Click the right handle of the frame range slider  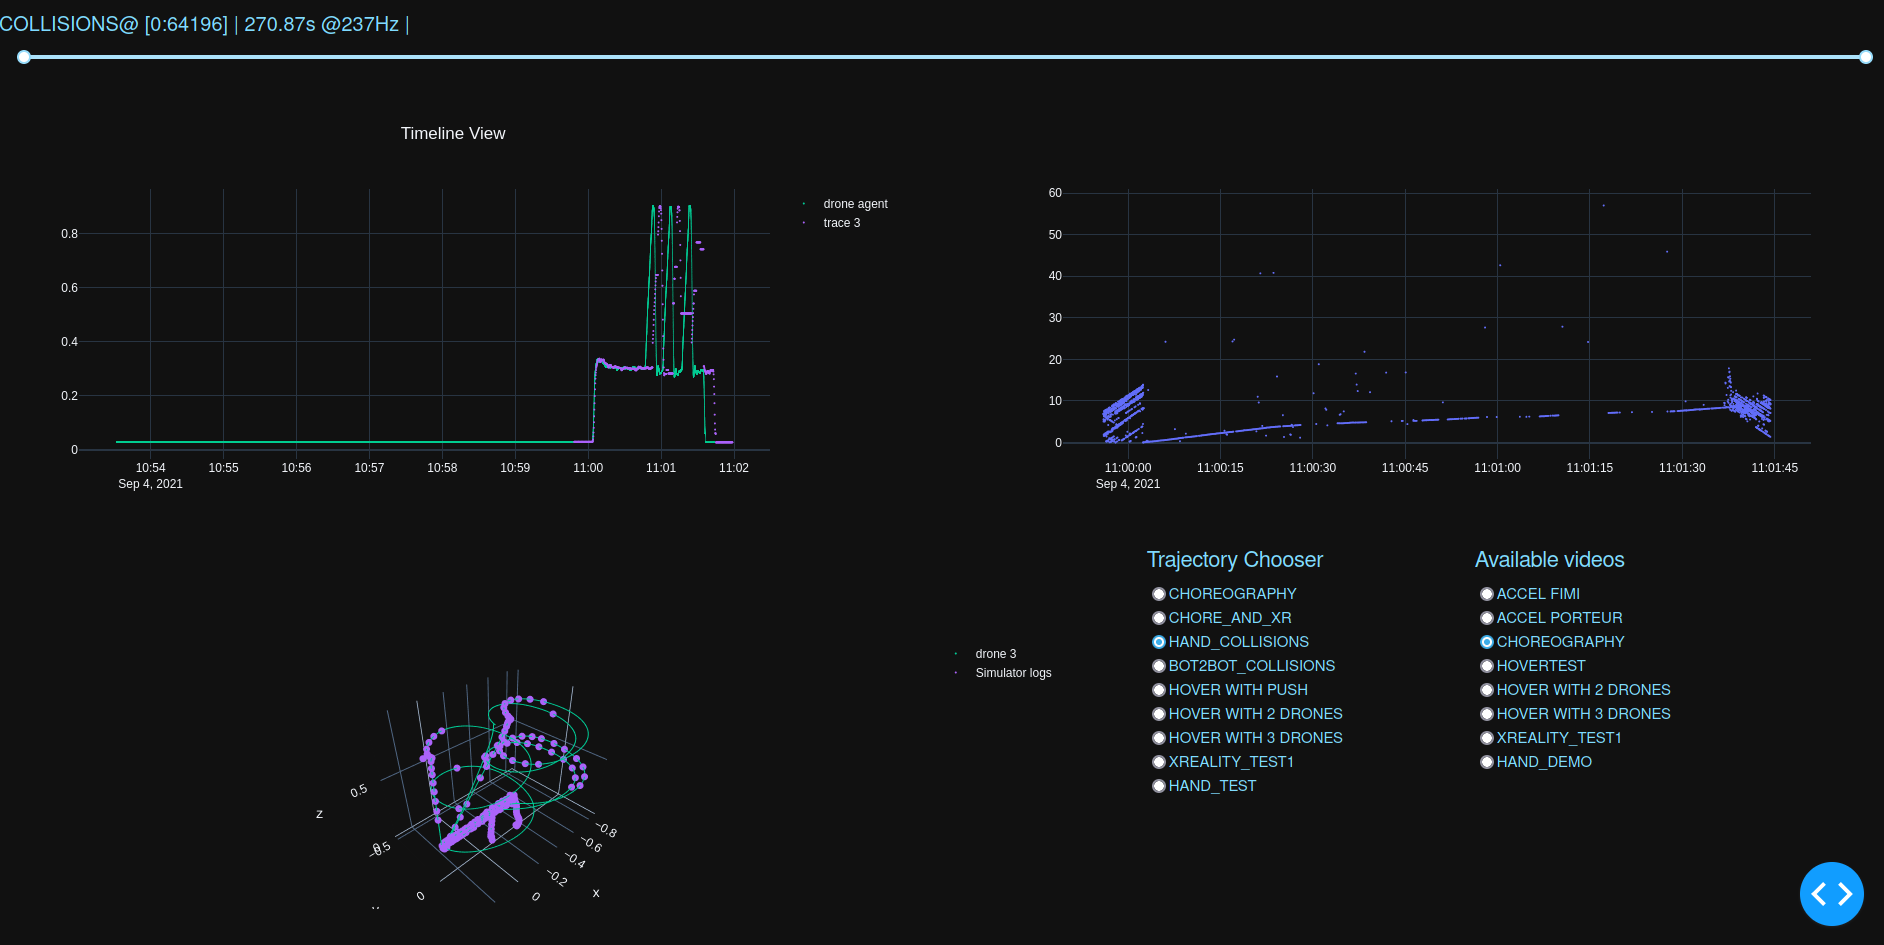[x=1864, y=57]
